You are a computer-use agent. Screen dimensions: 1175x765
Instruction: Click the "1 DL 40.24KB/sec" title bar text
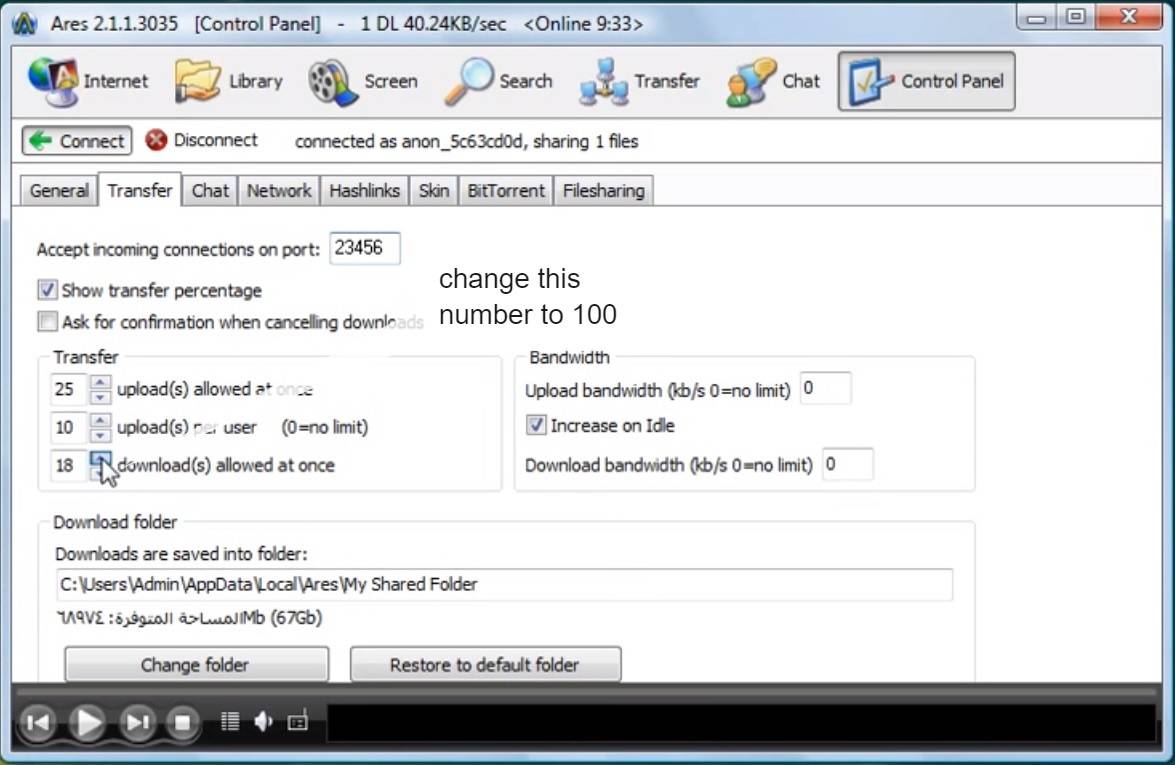coord(433,24)
